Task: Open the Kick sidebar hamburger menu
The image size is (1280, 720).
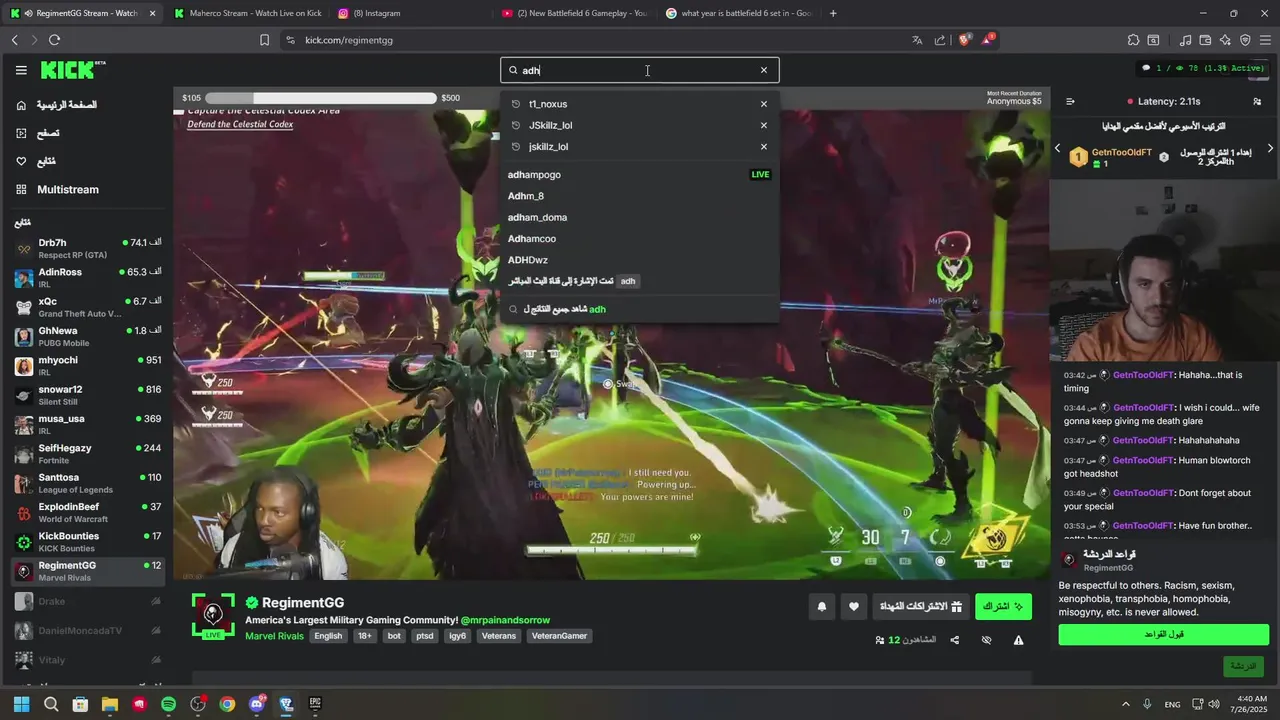Action: pyautogui.click(x=21, y=70)
